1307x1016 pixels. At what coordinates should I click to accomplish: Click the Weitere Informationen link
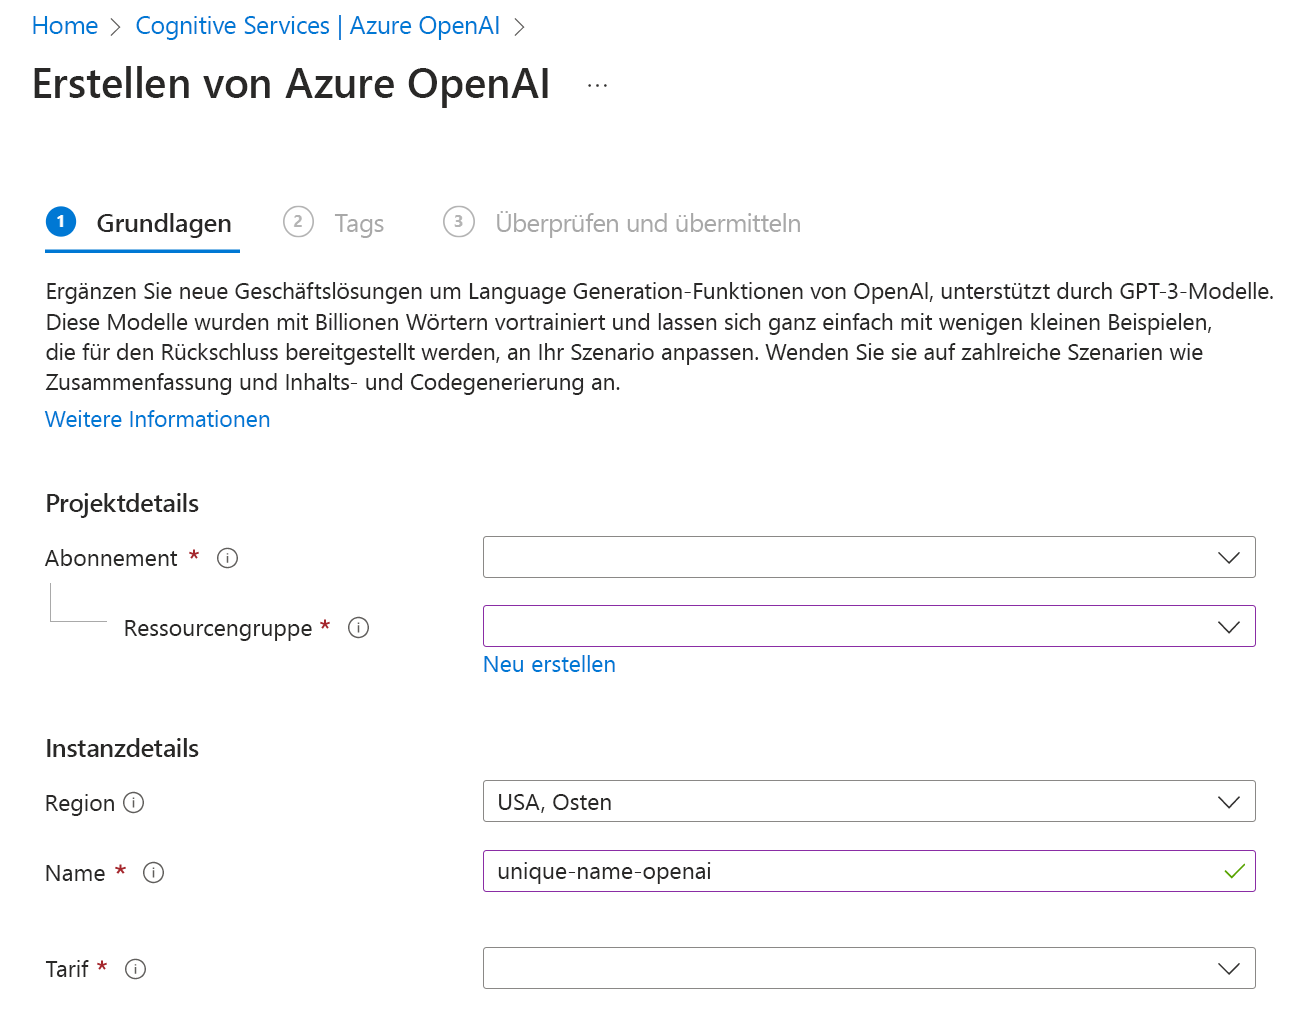158,419
